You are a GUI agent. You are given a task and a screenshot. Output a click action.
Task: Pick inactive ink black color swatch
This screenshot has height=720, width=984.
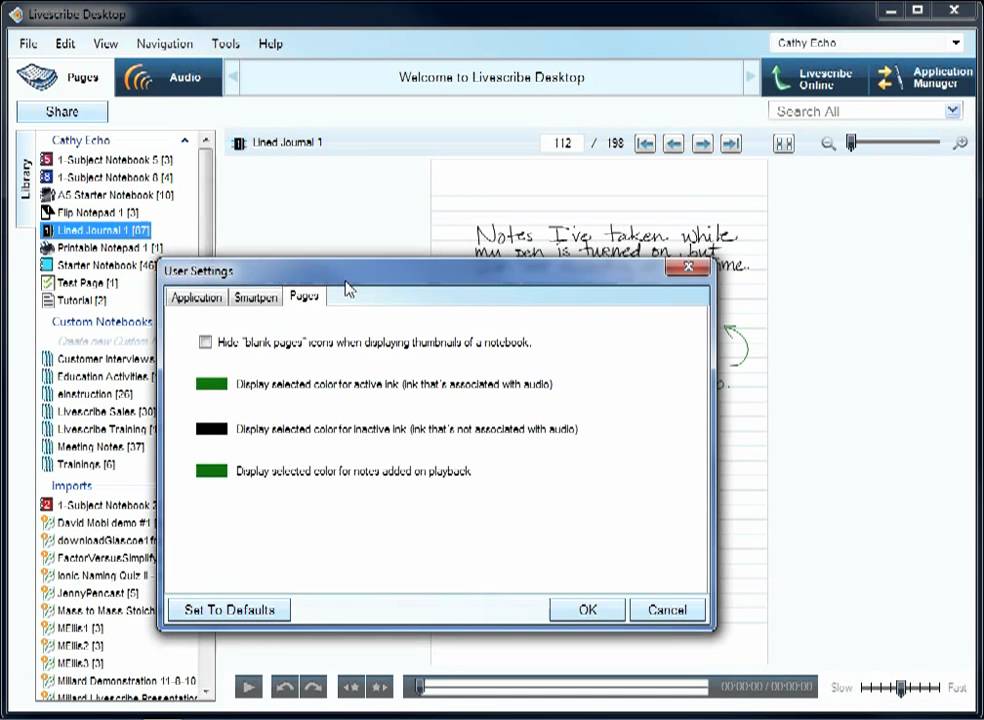(x=211, y=429)
